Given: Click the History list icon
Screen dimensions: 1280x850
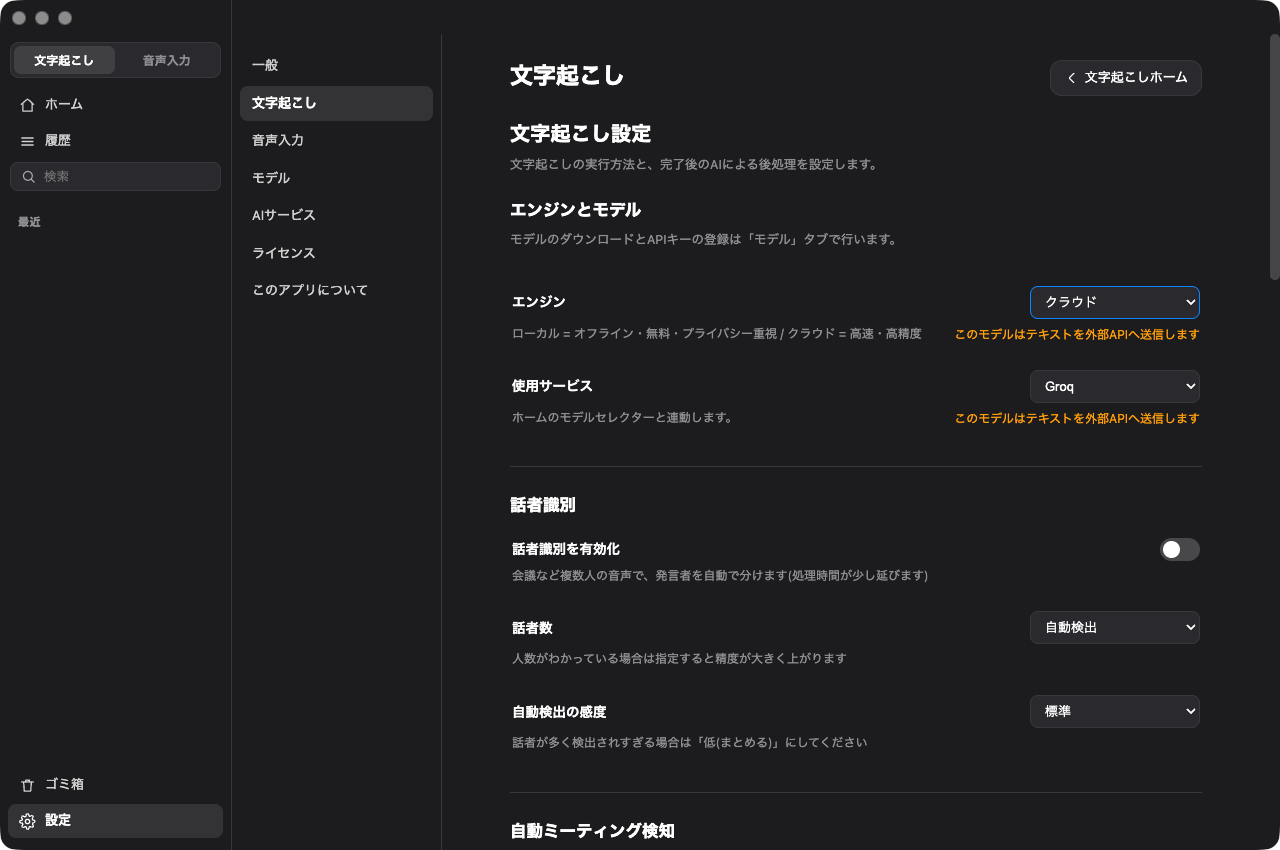Looking at the screenshot, I should pos(27,141).
